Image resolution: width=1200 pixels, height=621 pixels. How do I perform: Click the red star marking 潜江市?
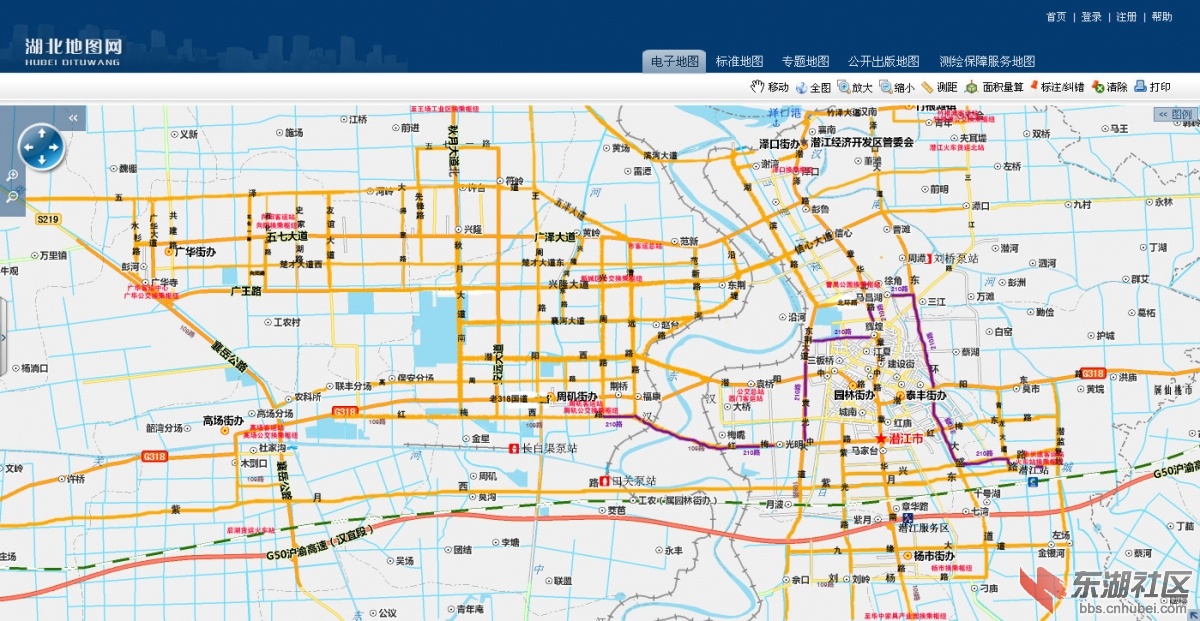point(880,439)
